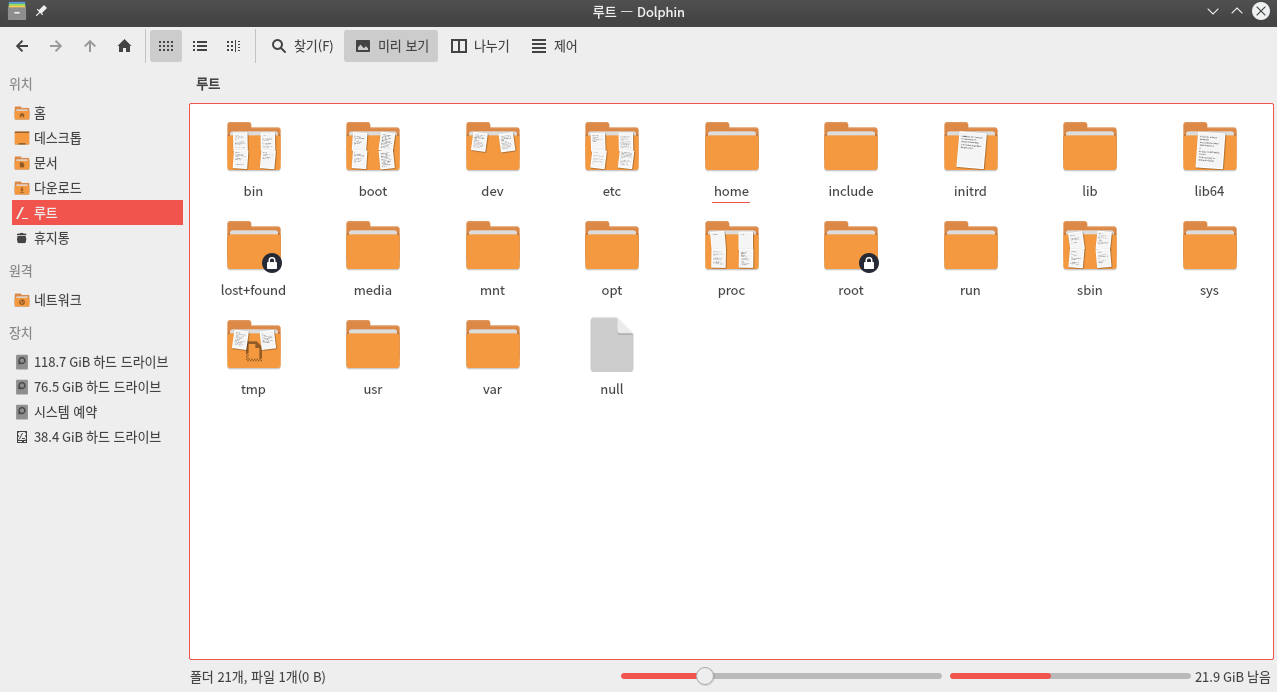The image size is (1277, 692).
Task: Open the 38.4 GiB 하드 드라이브 device
Action: click(97, 437)
